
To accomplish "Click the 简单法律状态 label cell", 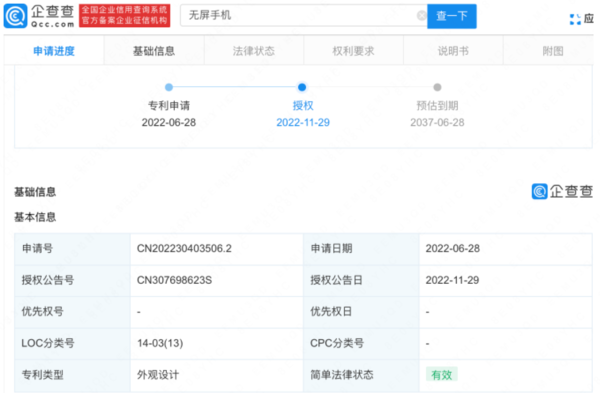I will pyautogui.click(x=361, y=375).
